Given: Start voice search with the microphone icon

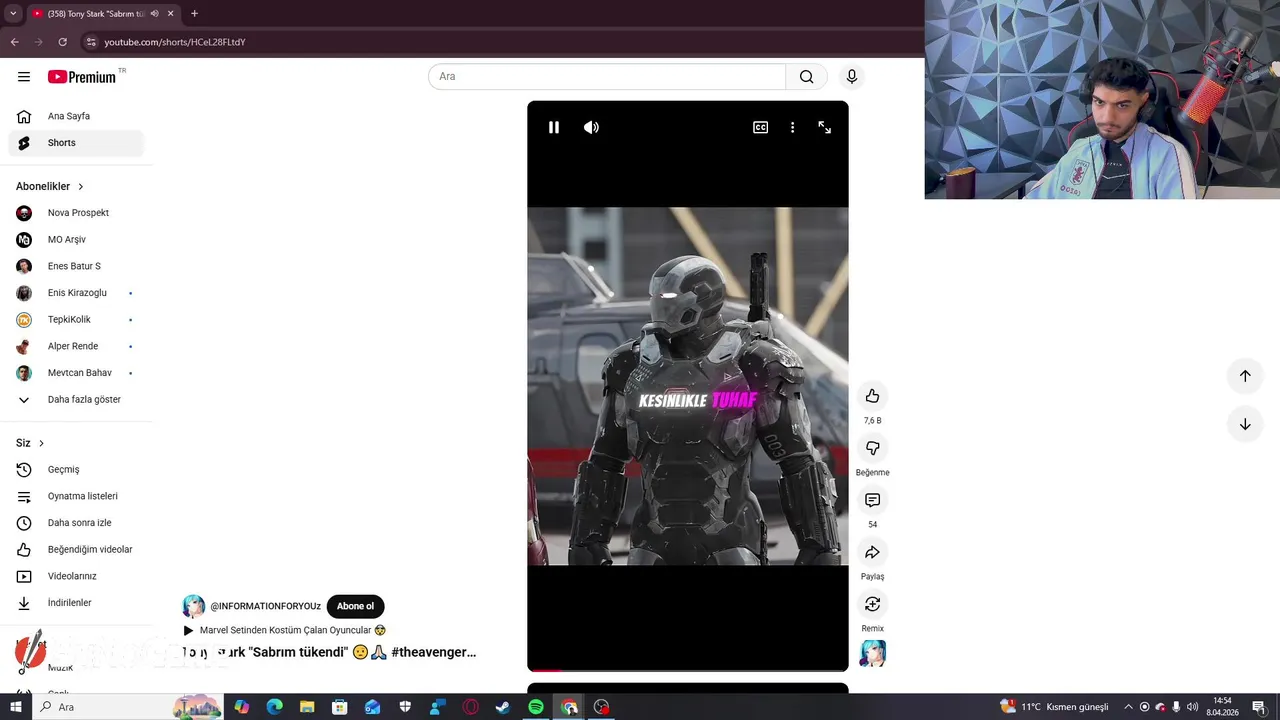Looking at the screenshot, I should (852, 76).
